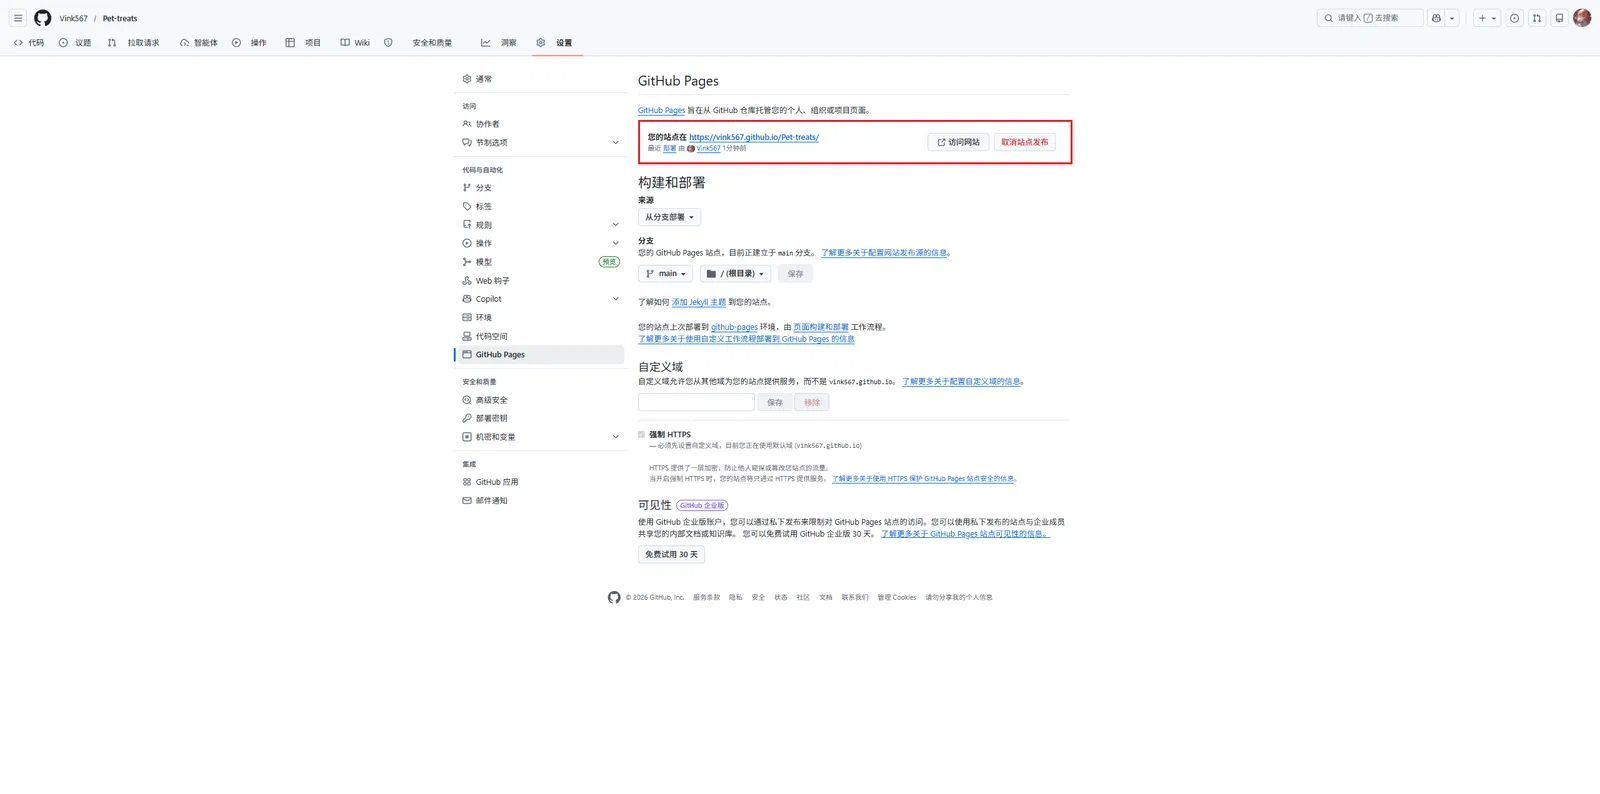1600x794 pixels.
Task: Open 环境 (Environments) sidebar item
Action: click(x=540, y=318)
